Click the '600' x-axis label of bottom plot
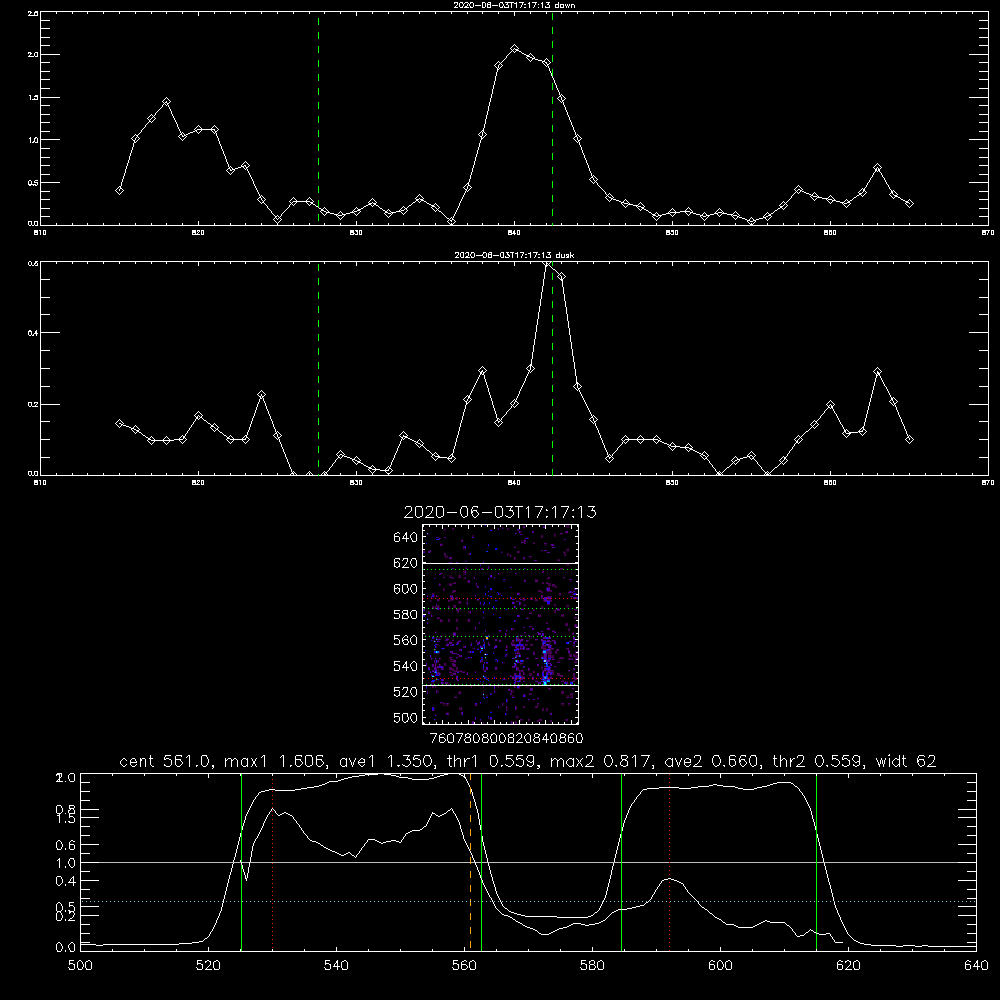1000x1000 pixels. [x=720, y=966]
